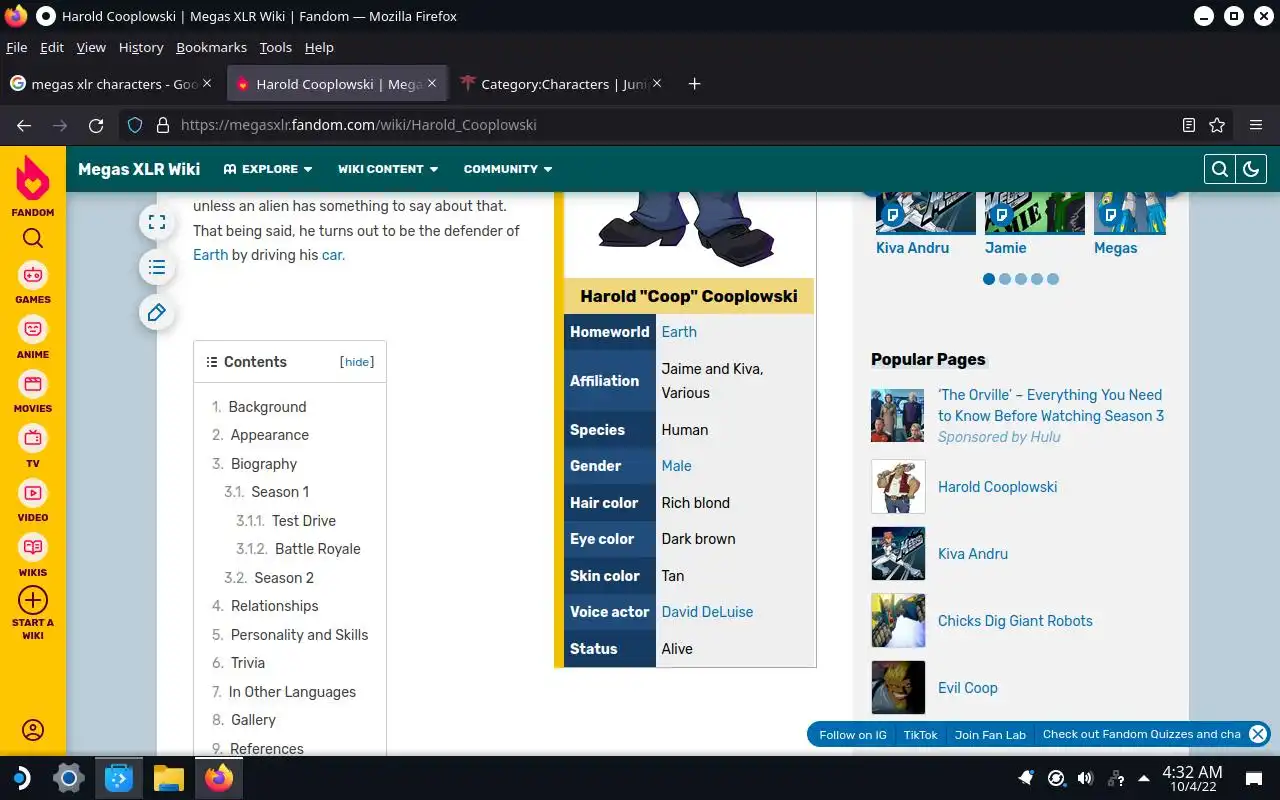1280x800 pixels.
Task: Open the taskbar application launcher
Action: point(20,778)
